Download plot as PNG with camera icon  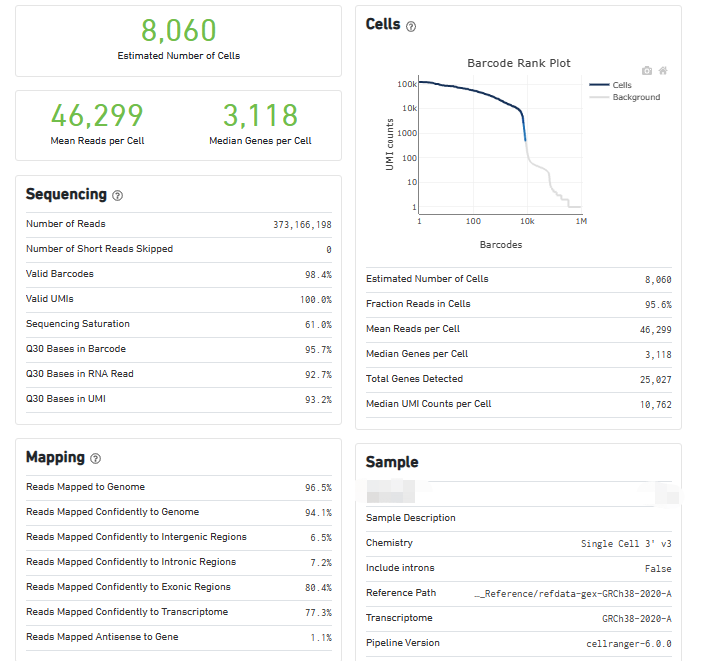(x=647, y=71)
